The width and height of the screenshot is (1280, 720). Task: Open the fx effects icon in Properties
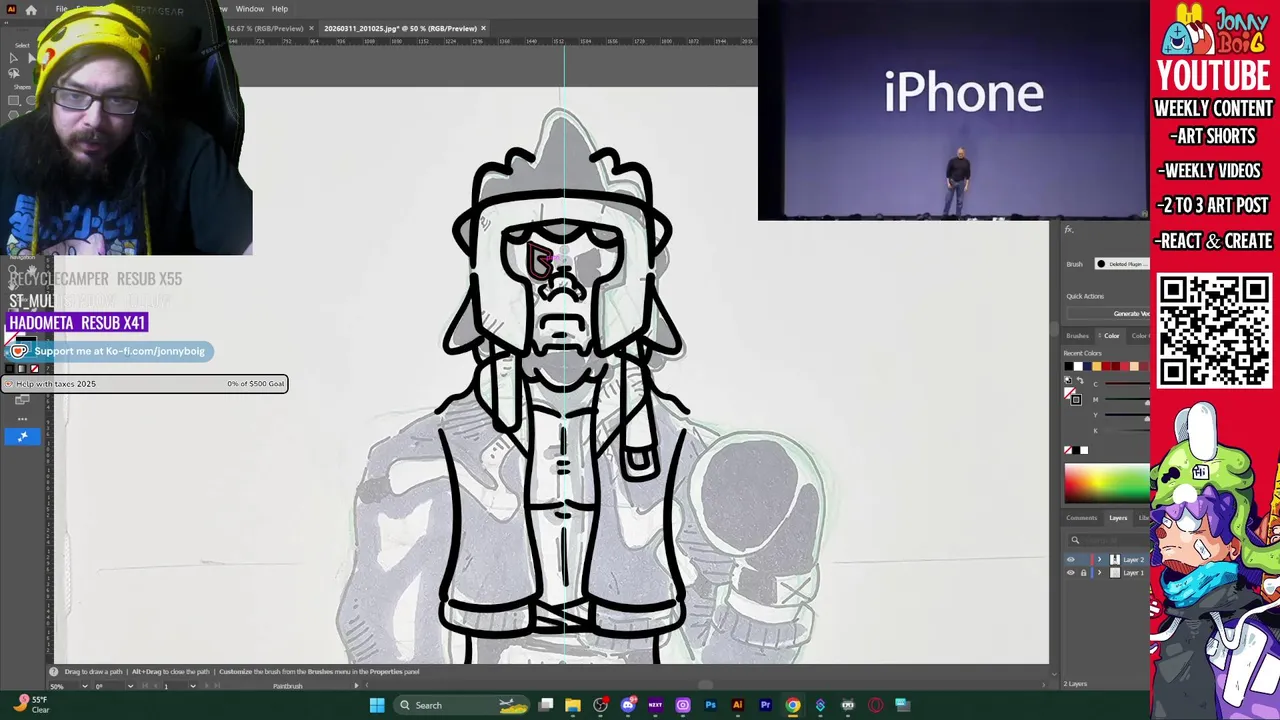pos(1069,230)
